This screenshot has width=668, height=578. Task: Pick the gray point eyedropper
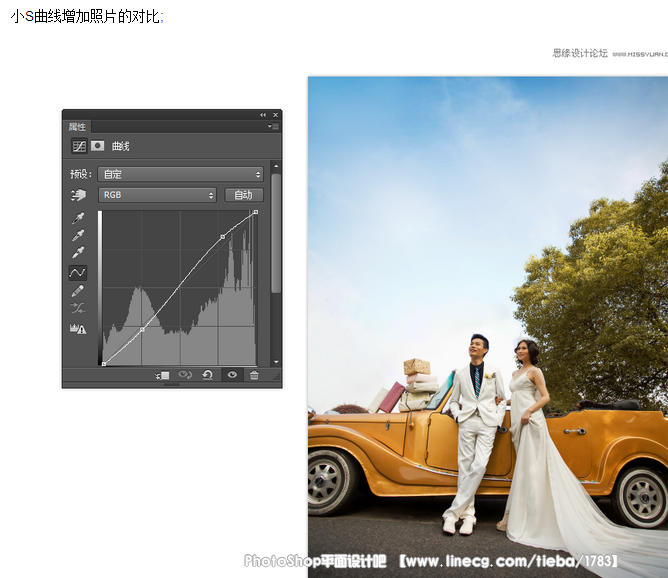coord(78,235)
